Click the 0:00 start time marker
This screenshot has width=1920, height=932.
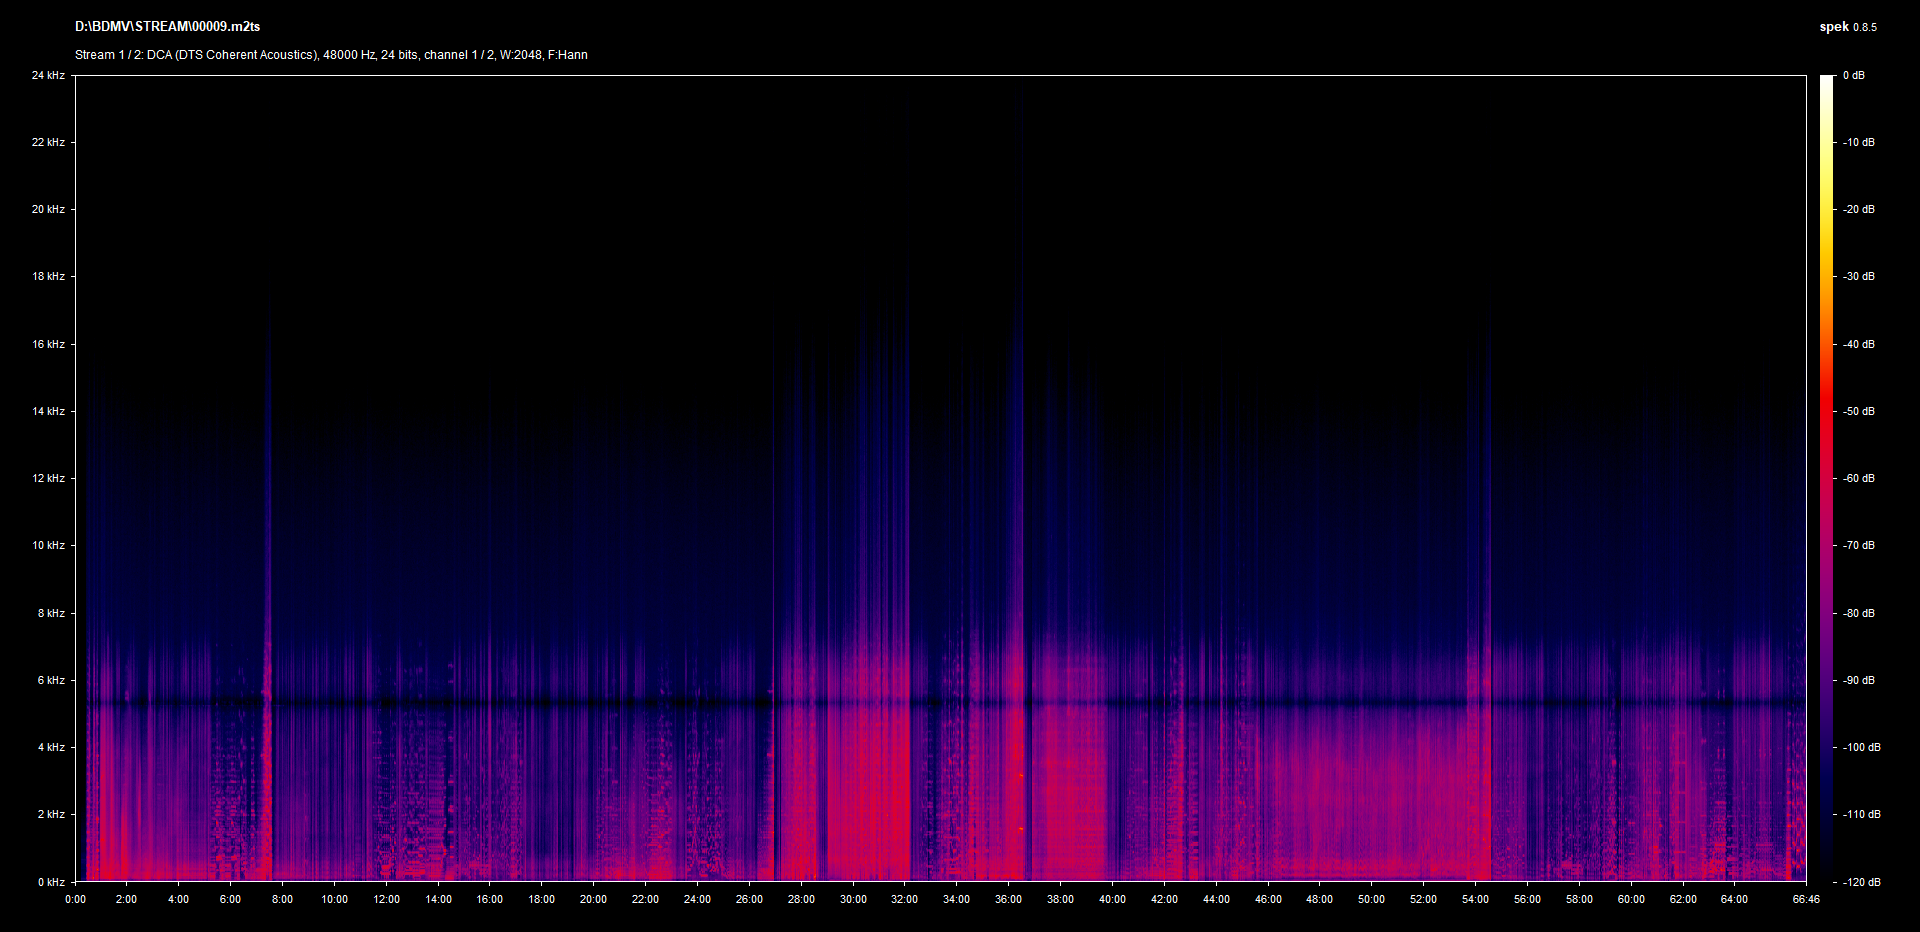point(75,899)
